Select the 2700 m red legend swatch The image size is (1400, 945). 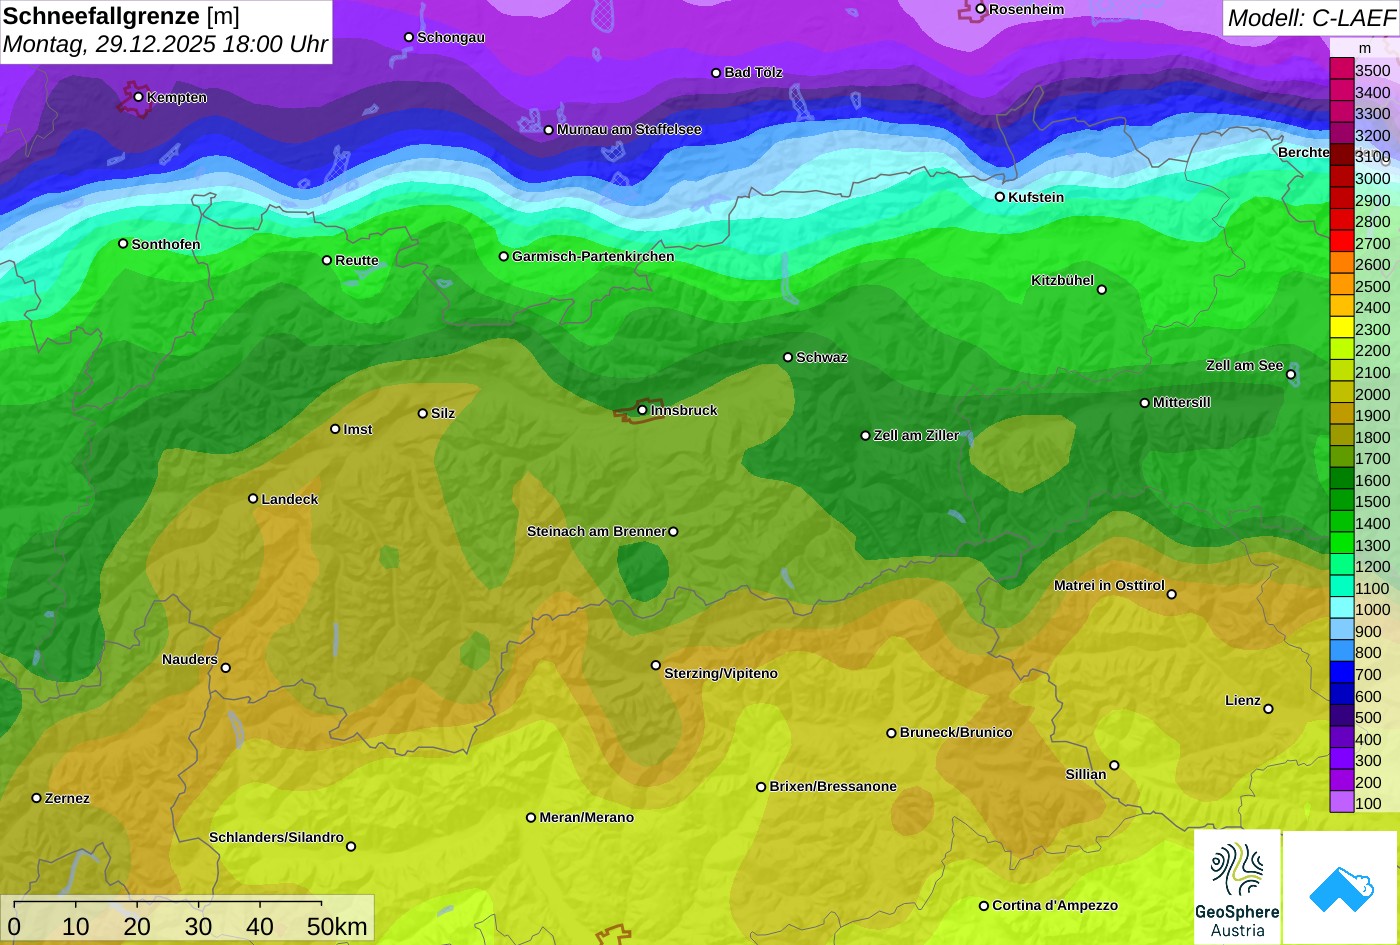(1341, 243)
